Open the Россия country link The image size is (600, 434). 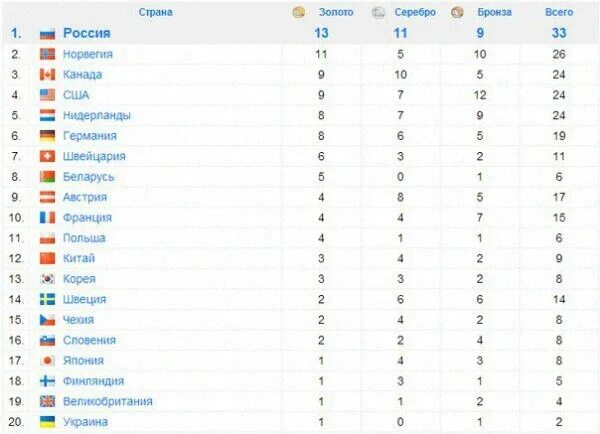pos(86,33)
